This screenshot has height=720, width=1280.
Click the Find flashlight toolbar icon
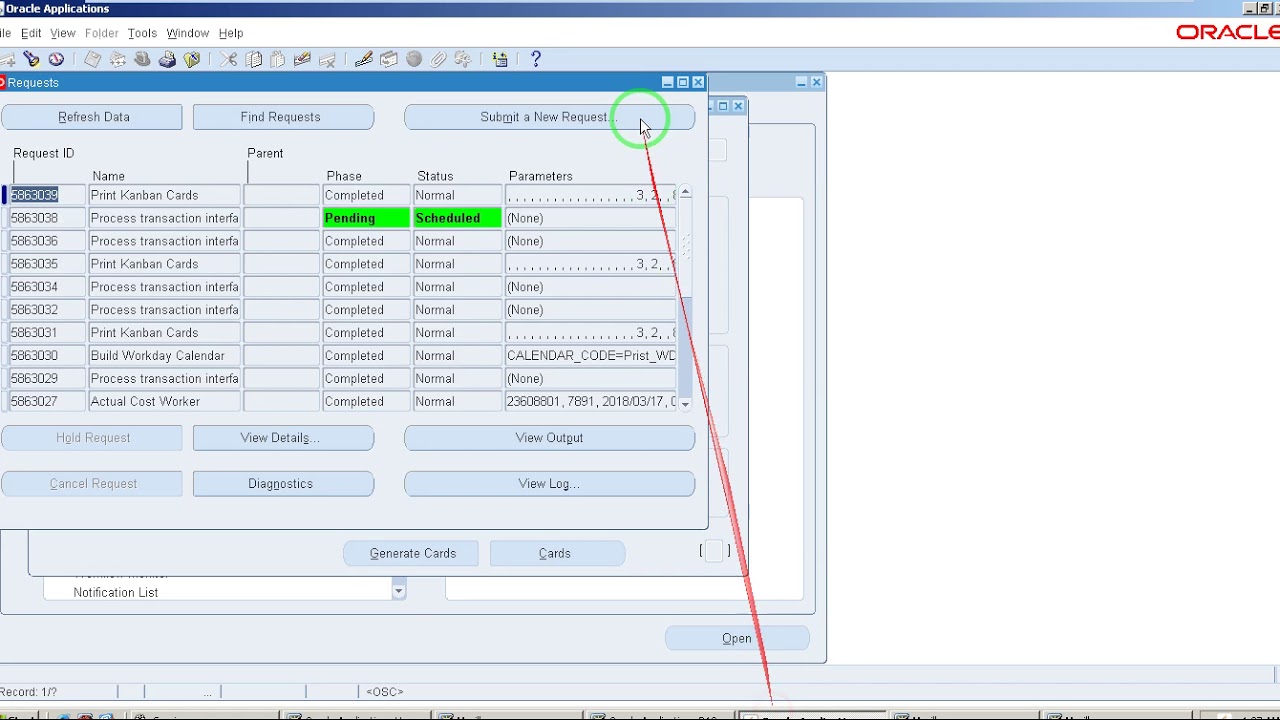[31, 60]
